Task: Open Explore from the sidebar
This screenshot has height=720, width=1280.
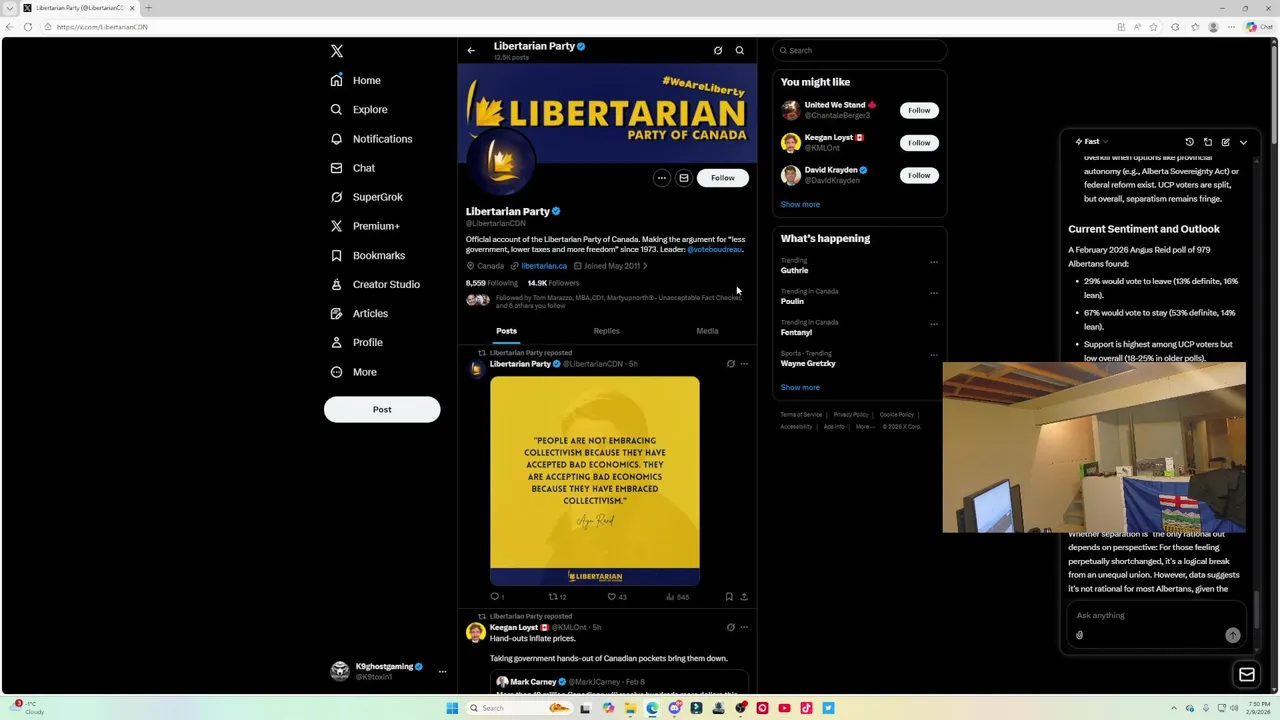Action: coord(359,109)
